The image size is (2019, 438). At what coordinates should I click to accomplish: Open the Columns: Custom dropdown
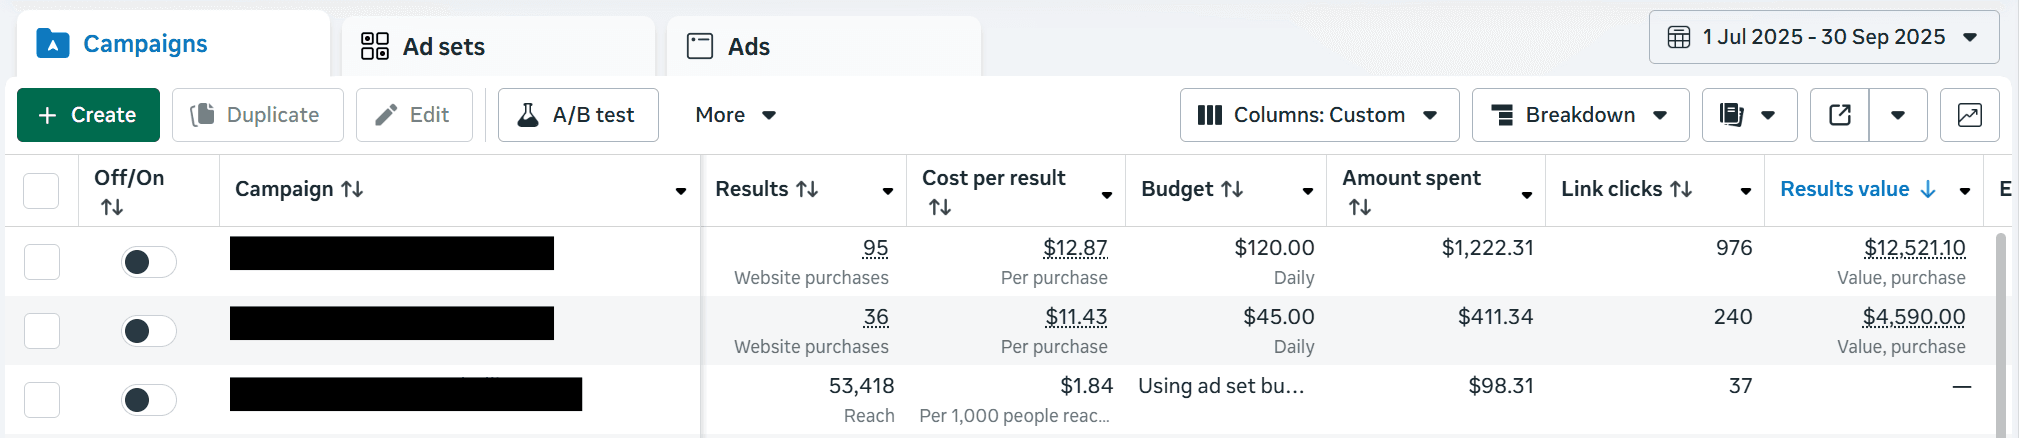point(1319,115)
